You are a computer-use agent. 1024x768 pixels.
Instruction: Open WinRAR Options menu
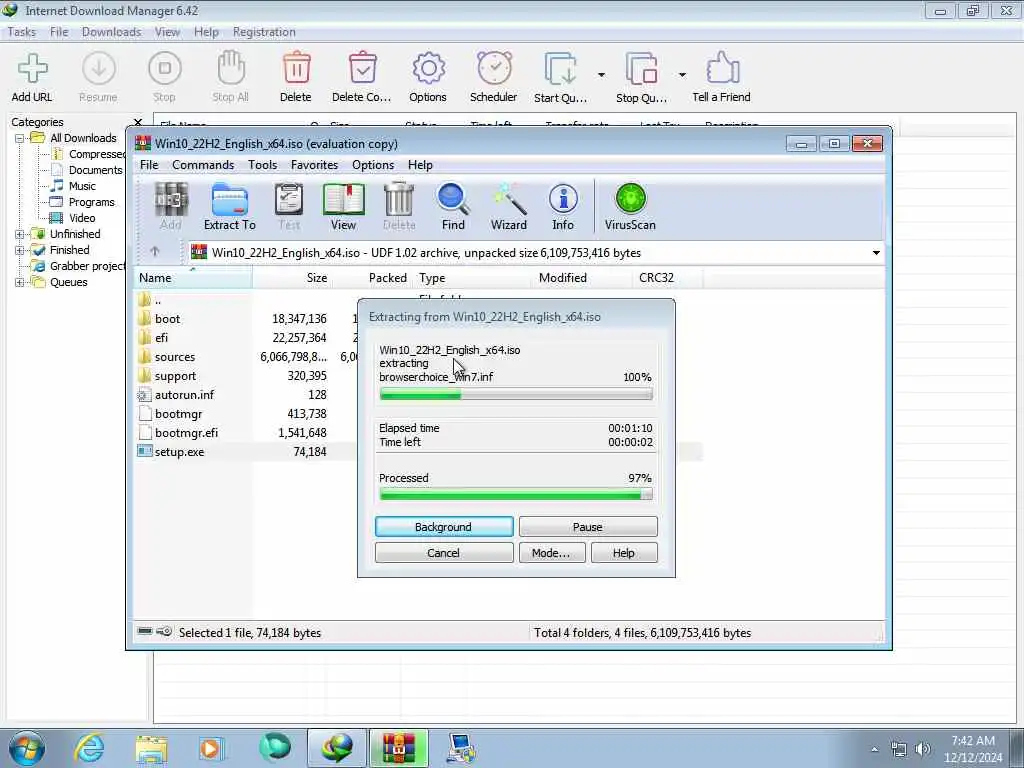pyautogui.click(x=373, y=165)
